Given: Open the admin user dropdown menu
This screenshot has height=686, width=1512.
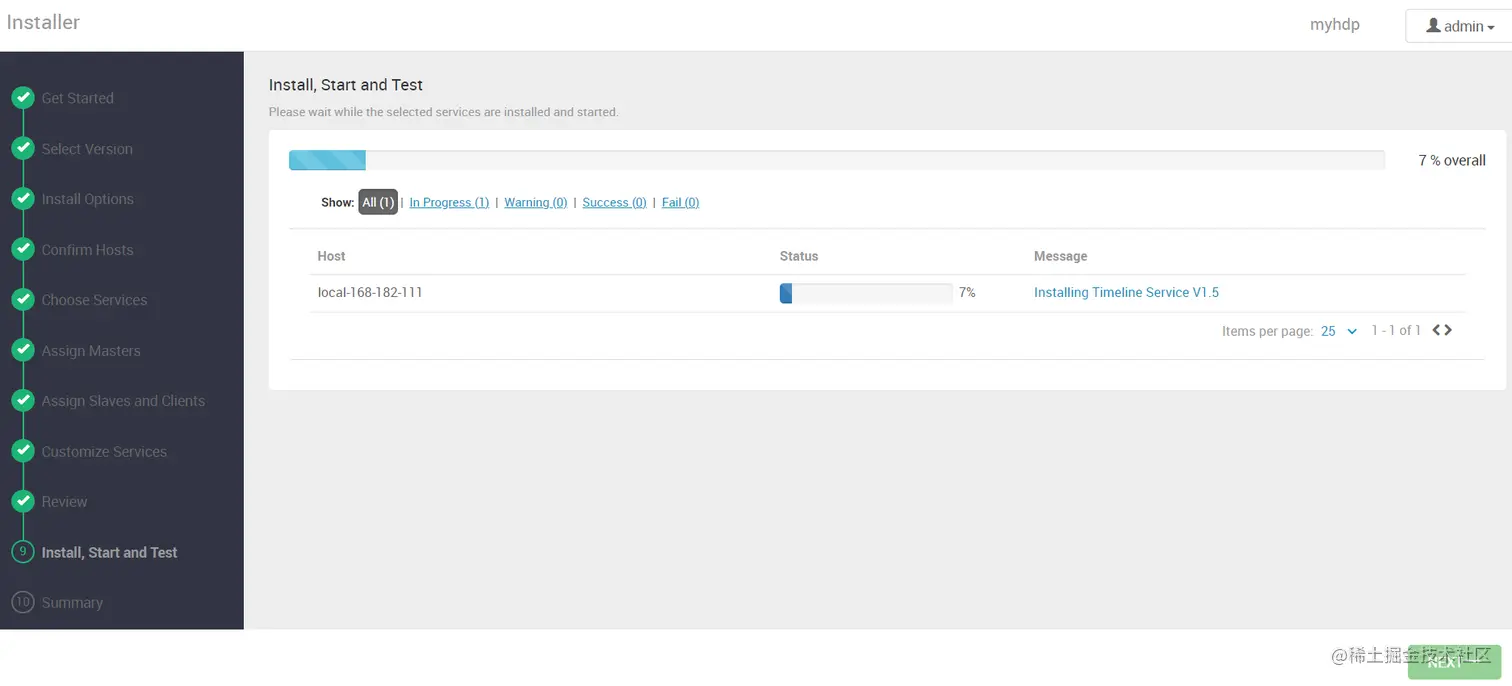Looking at the screenshot, I should pyautogui.click(x=1459, y=26).
